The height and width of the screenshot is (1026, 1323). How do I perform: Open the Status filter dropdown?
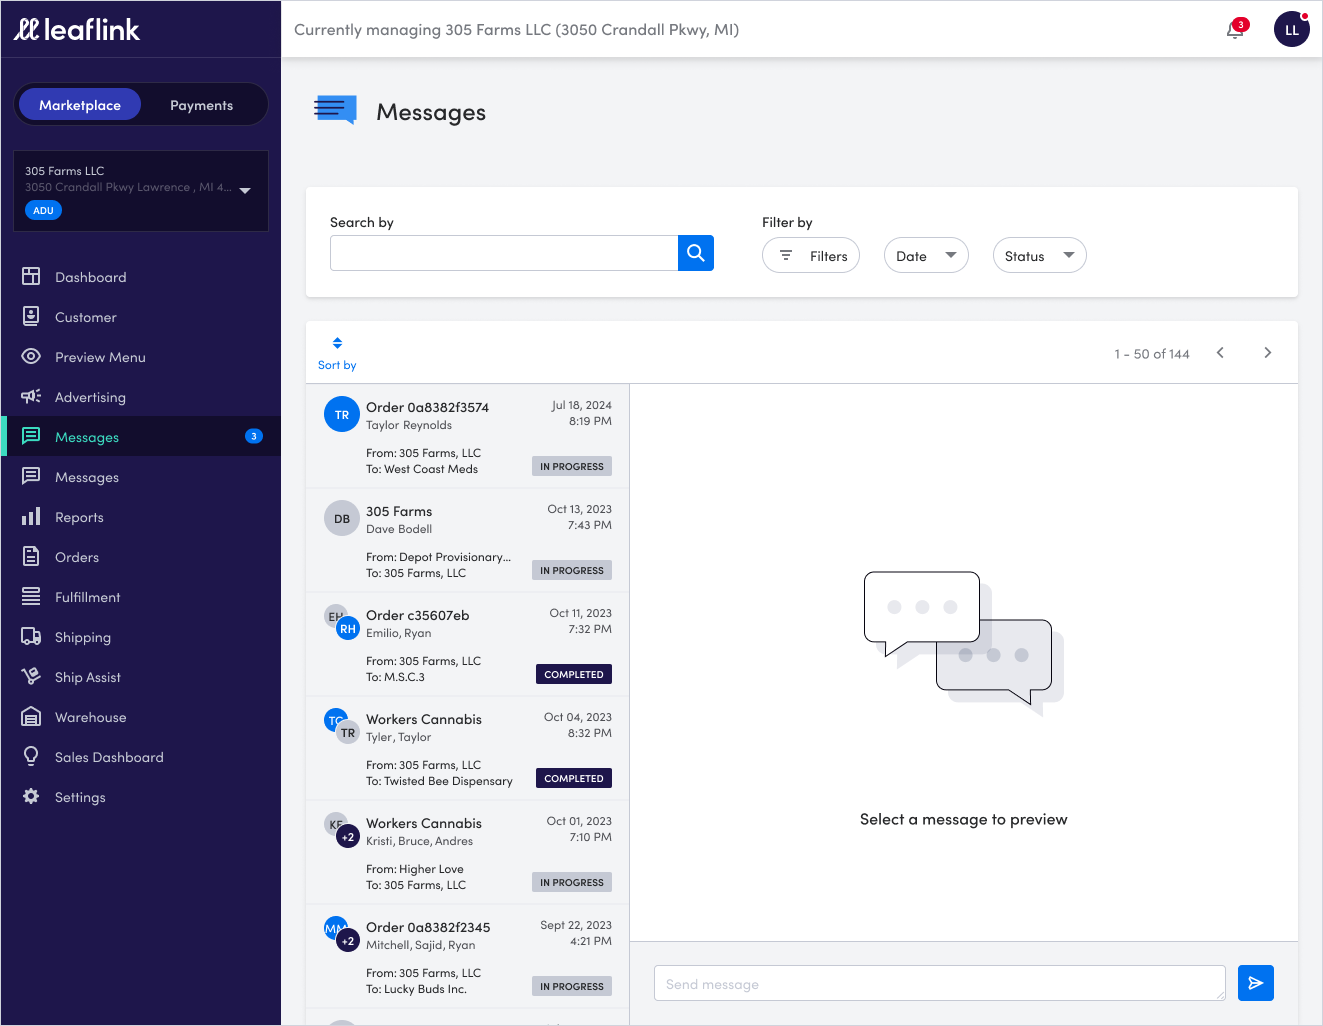(x=1039, y=256)
